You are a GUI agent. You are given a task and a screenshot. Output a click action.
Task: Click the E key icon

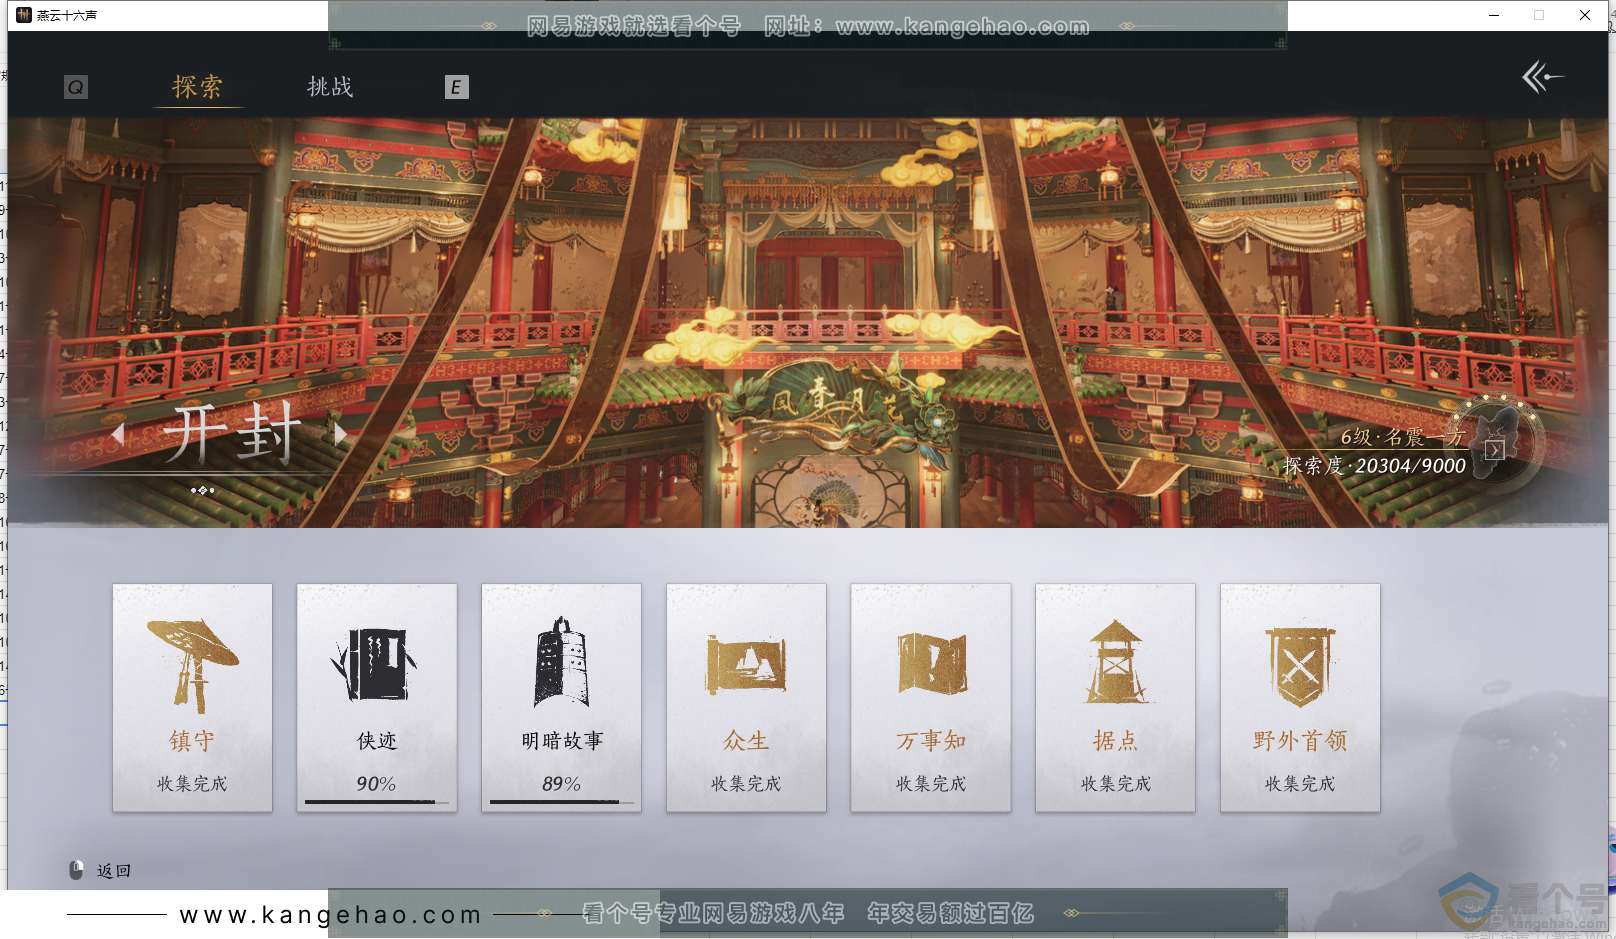pos(456,87)
